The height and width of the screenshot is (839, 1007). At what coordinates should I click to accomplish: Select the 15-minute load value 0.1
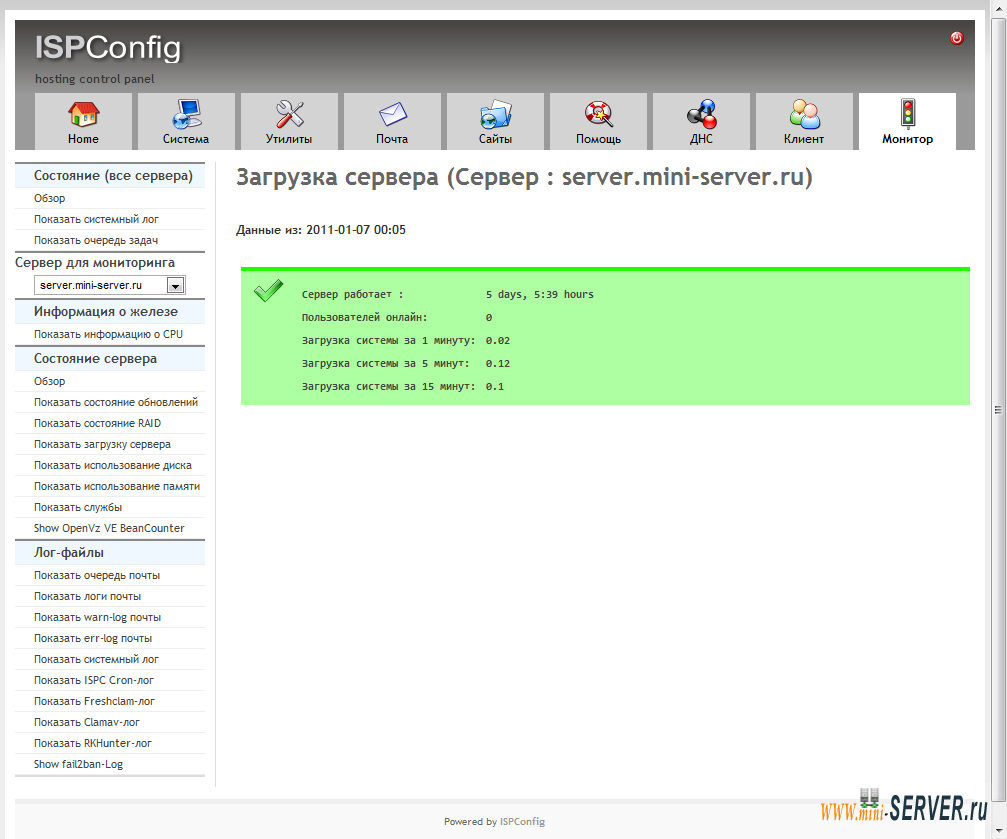495,387
